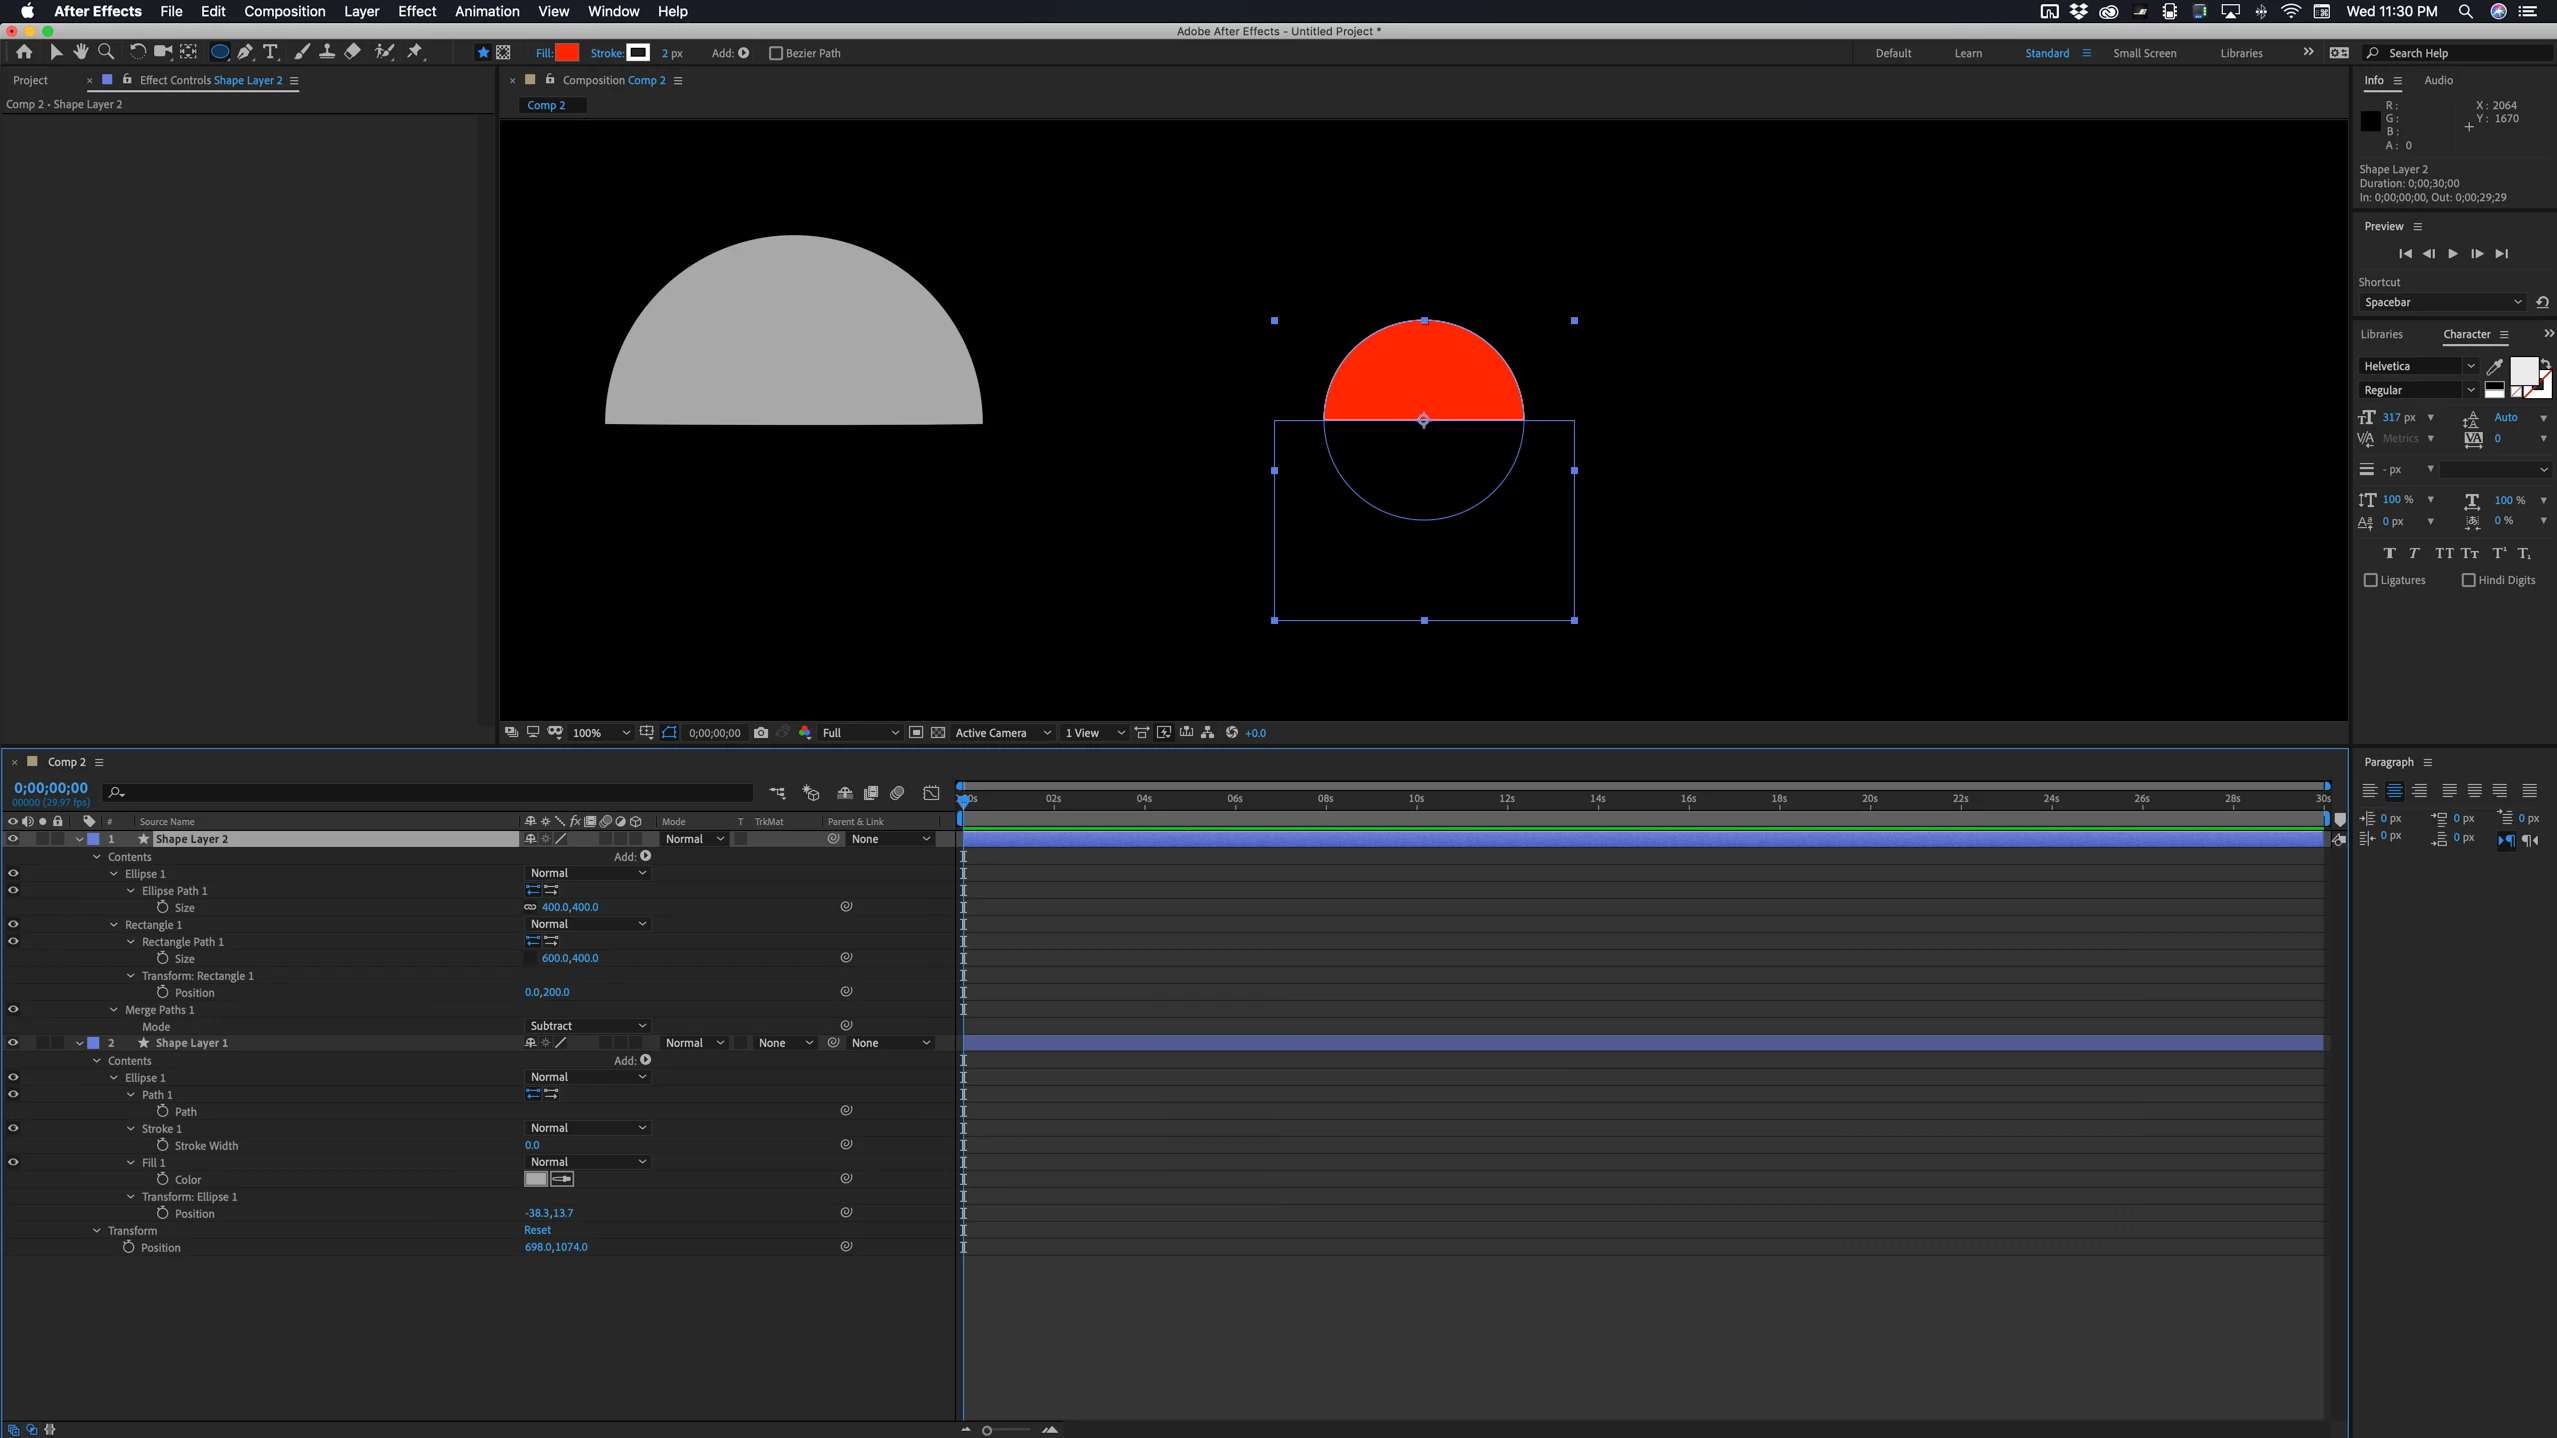Open Merge Paths Mode dropdown showing Subtract

(x=587, y=1026)
